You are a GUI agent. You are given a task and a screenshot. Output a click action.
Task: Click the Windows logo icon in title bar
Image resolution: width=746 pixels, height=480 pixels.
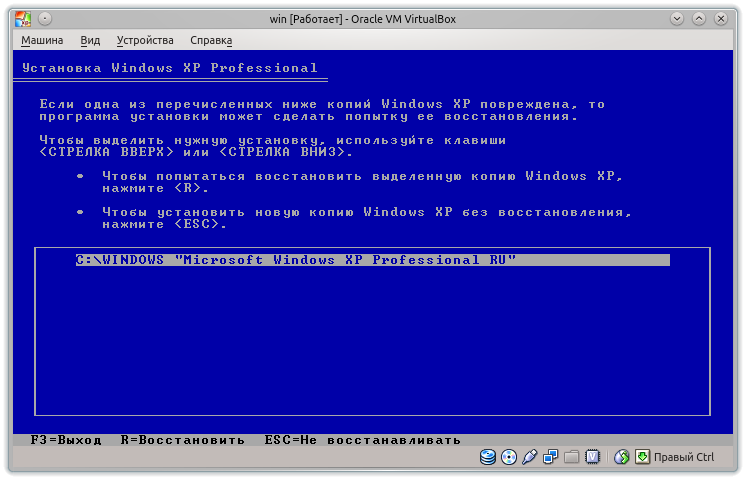tap(25, 17)
